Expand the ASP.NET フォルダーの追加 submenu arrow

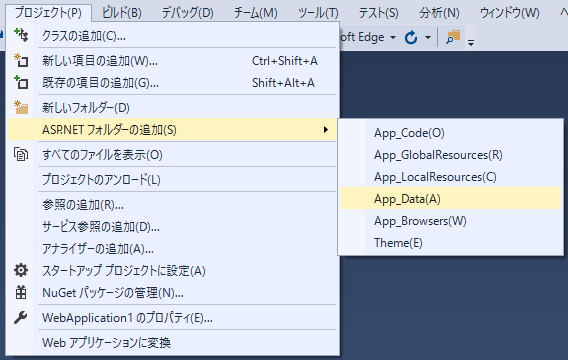point(326,130)
